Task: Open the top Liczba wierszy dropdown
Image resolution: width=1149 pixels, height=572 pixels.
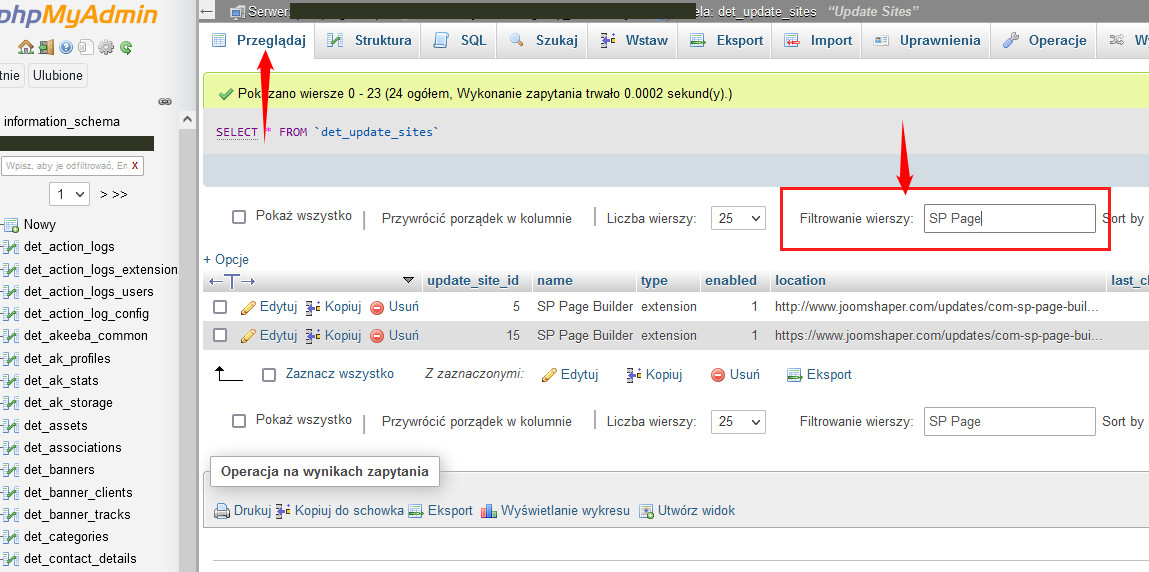Action: point(737,218)
